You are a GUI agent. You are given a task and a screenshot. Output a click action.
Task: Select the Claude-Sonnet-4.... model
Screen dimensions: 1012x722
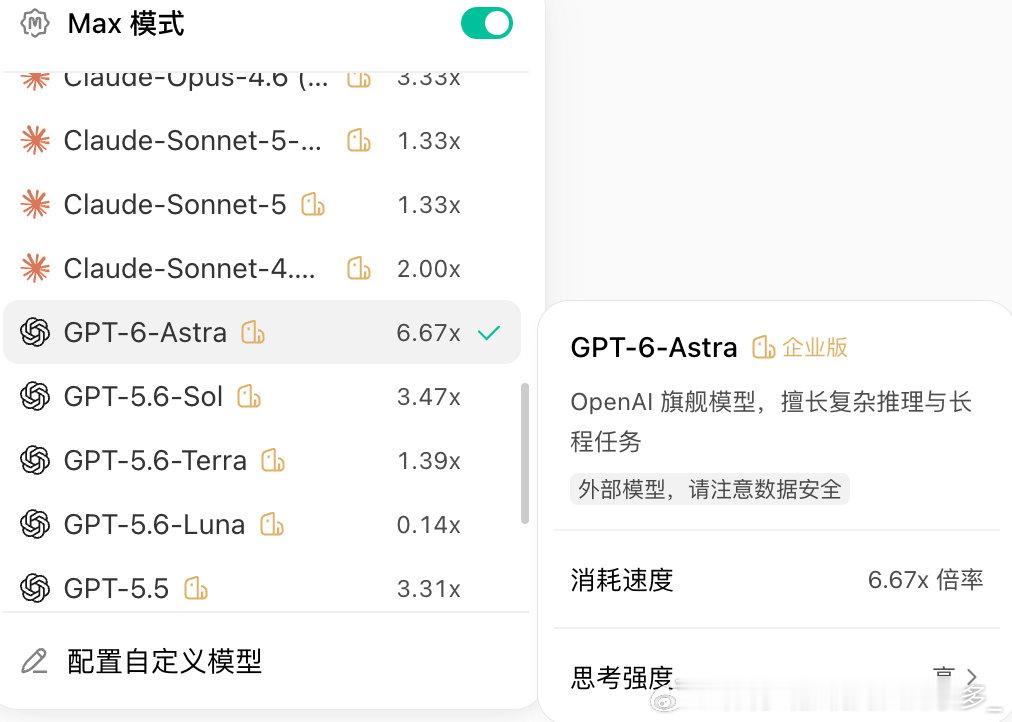262,268
